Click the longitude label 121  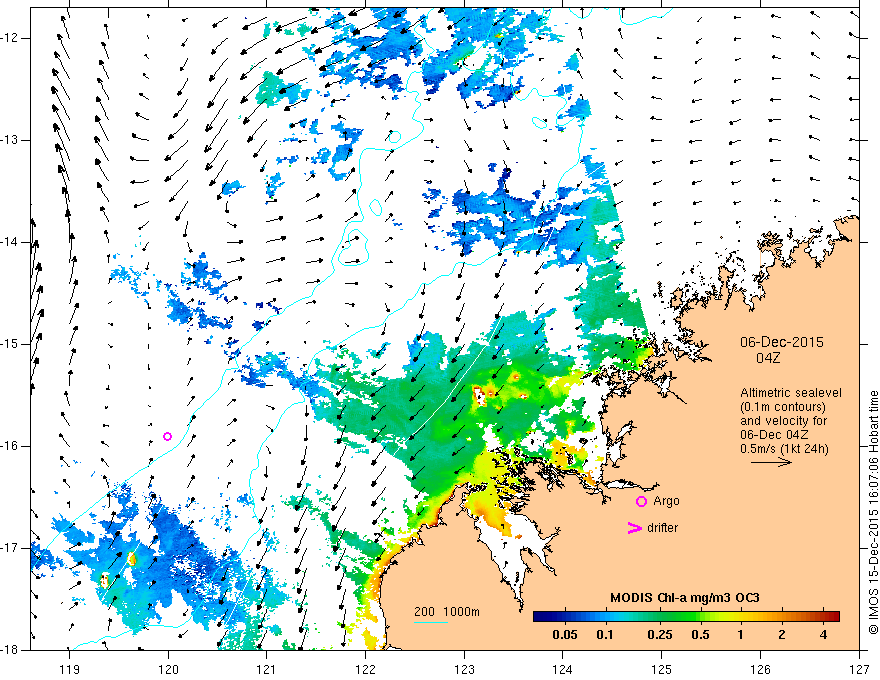pos(267,669)
